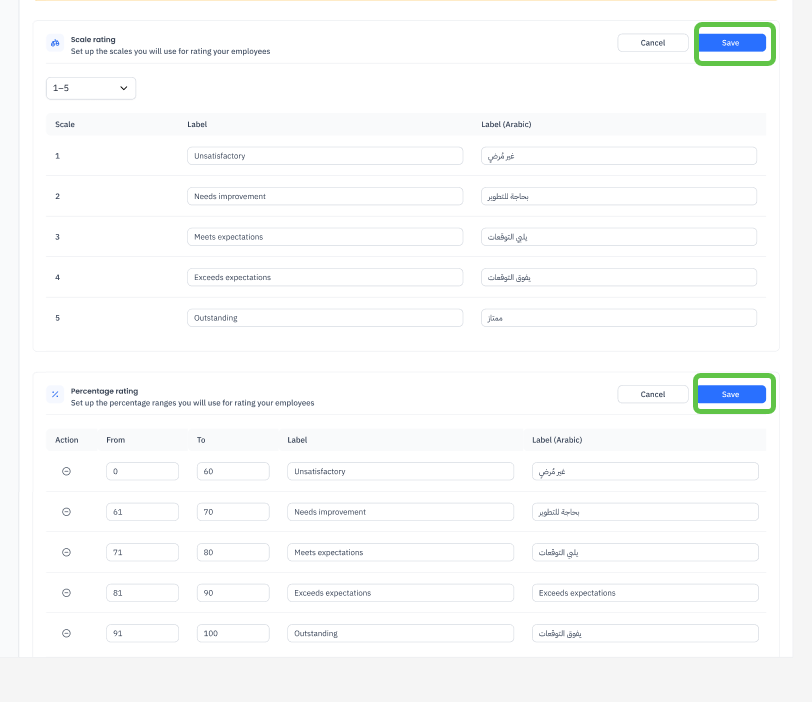
Task: Remove the 71 to 80 percentage row
Action: tap(67, 552)
